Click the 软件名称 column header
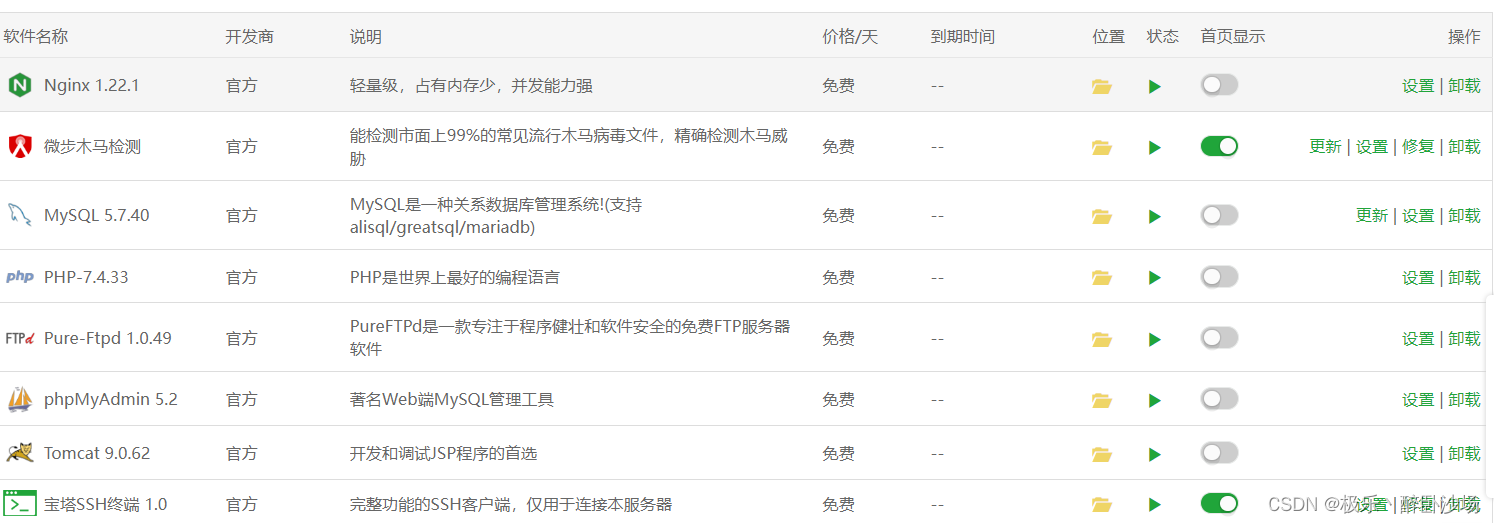The image size is (1494, 523). [36, 37]
